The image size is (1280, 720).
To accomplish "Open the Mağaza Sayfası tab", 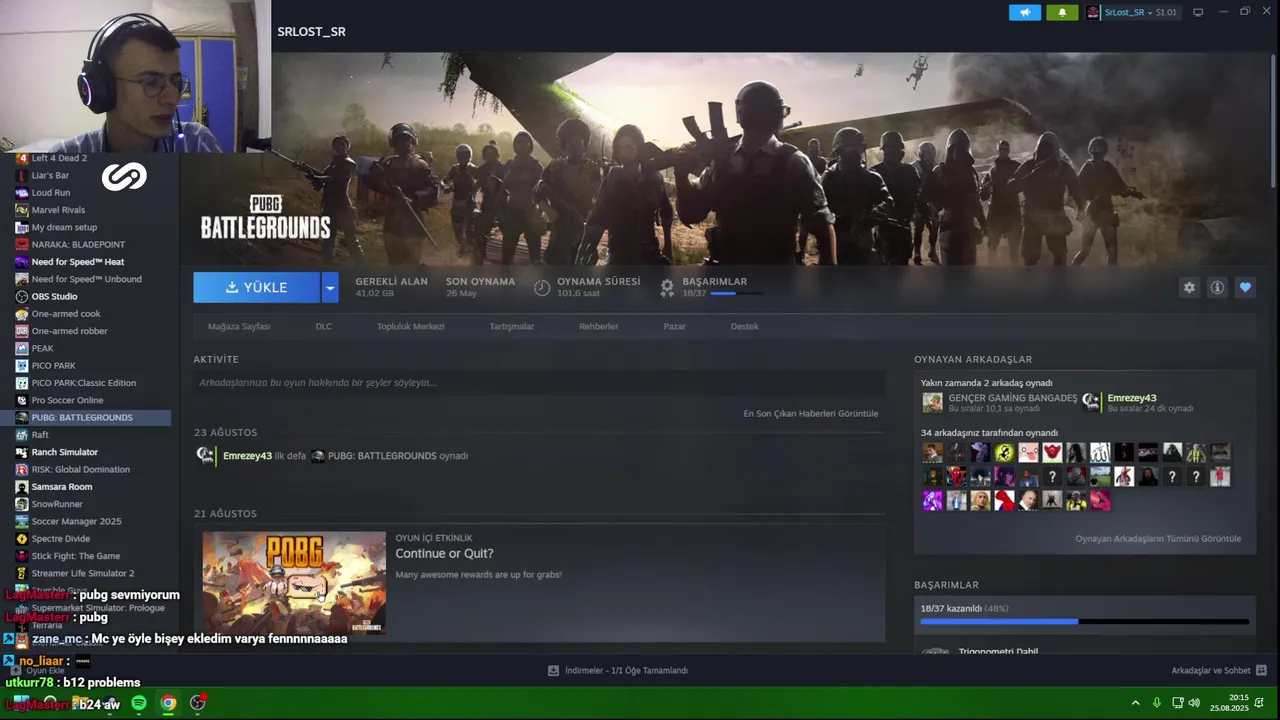I will point(239,326).
